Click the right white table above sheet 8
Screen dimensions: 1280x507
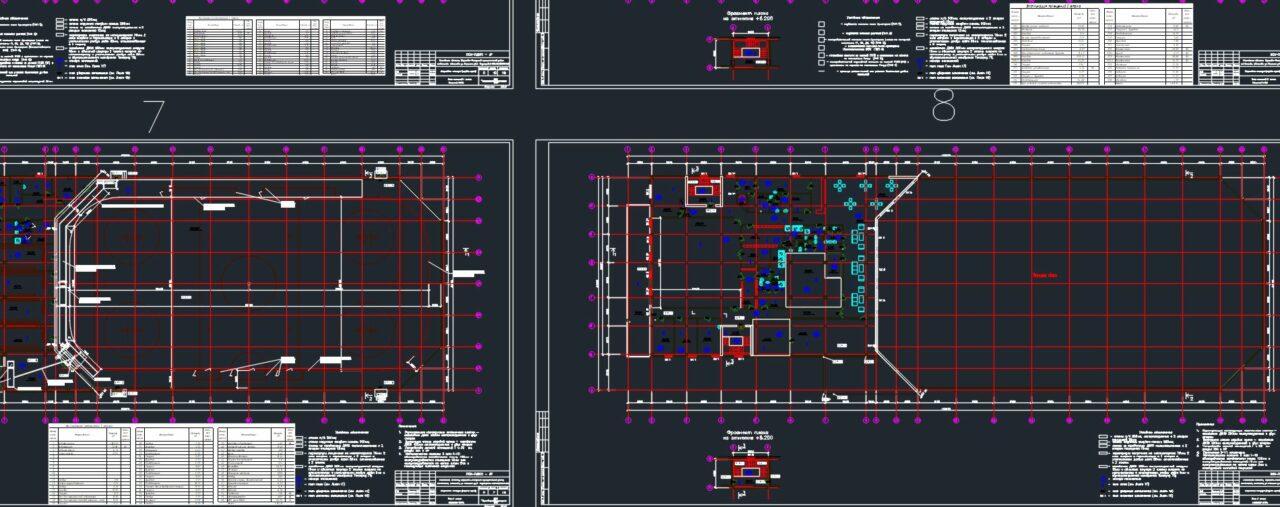[x=1149, y=46]
